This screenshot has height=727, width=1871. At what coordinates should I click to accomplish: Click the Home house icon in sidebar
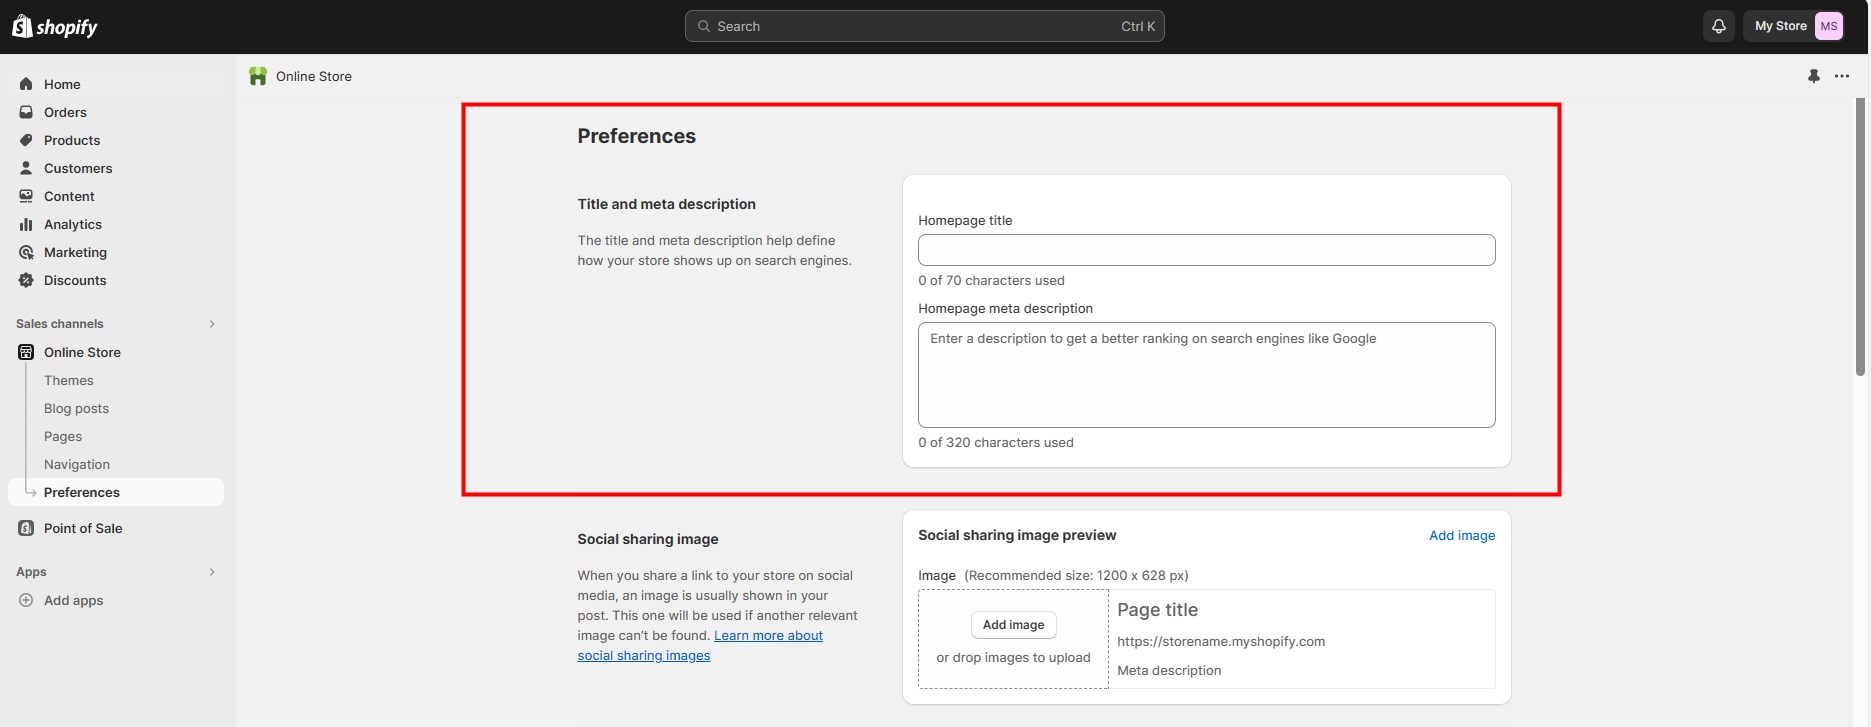click(26, 84)
